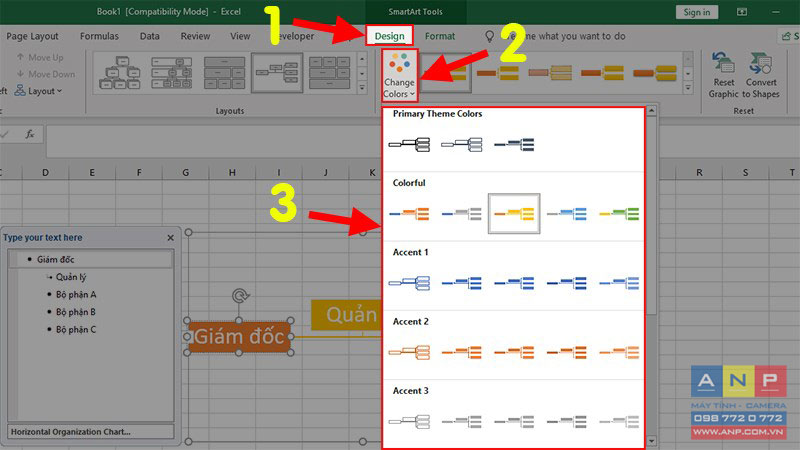Open the Formulas ribbon tab
Image resolution: width=800 pixels, height=450 pixels.
pyautogui.click(x=99, y=36)
